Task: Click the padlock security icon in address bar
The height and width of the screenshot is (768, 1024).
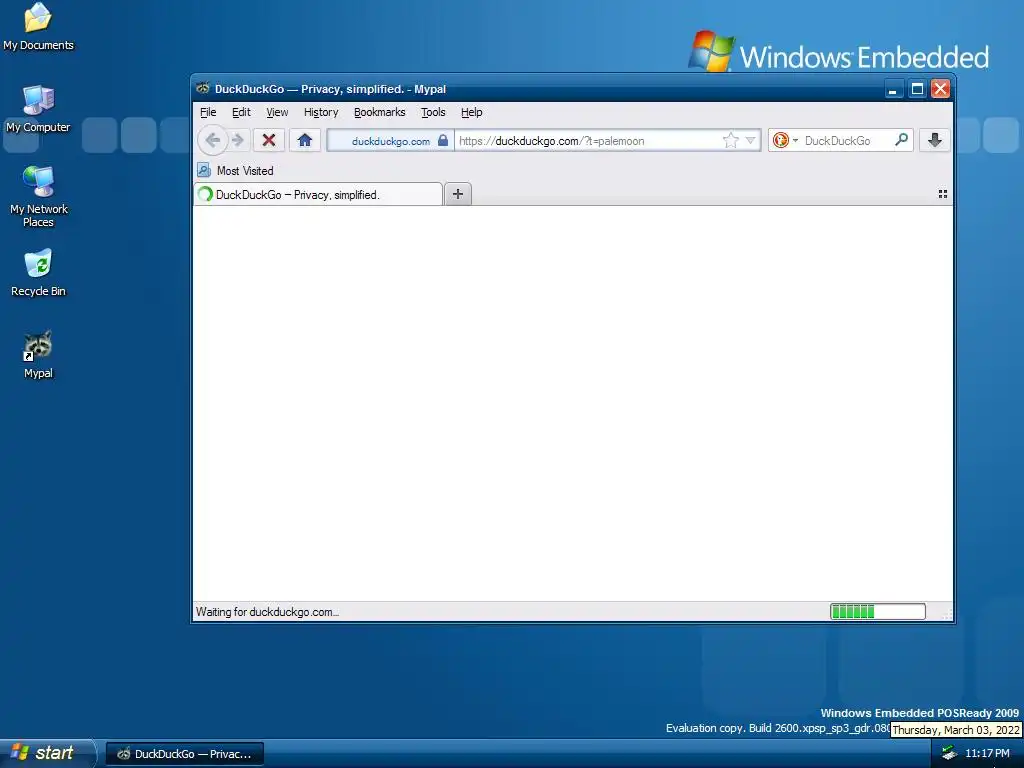Action: point(443,140)
